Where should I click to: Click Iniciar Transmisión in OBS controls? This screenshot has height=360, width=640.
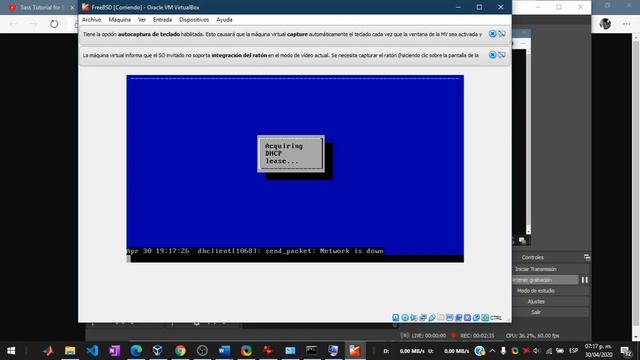536,269
